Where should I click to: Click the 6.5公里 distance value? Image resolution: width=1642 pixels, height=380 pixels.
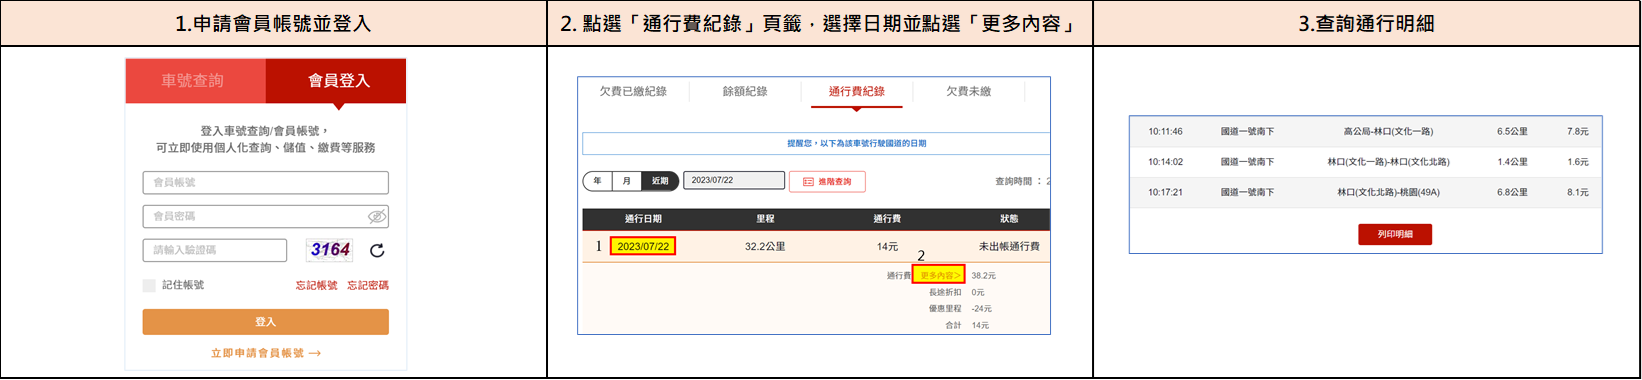point(1512,131)
